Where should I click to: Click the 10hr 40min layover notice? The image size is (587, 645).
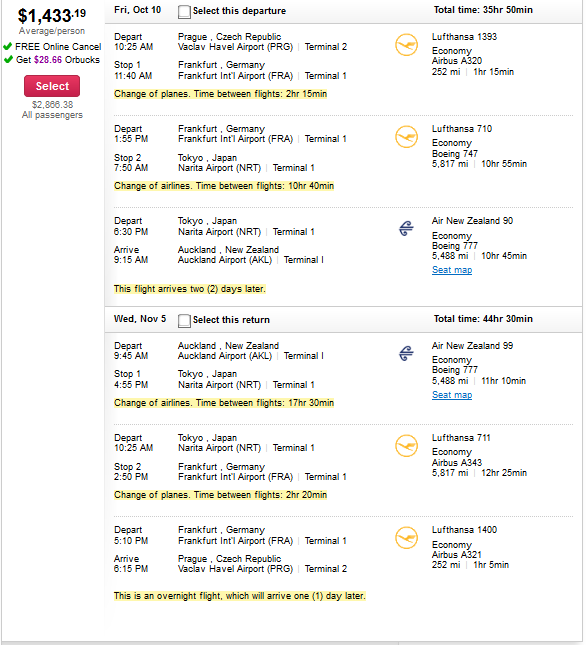224,186
